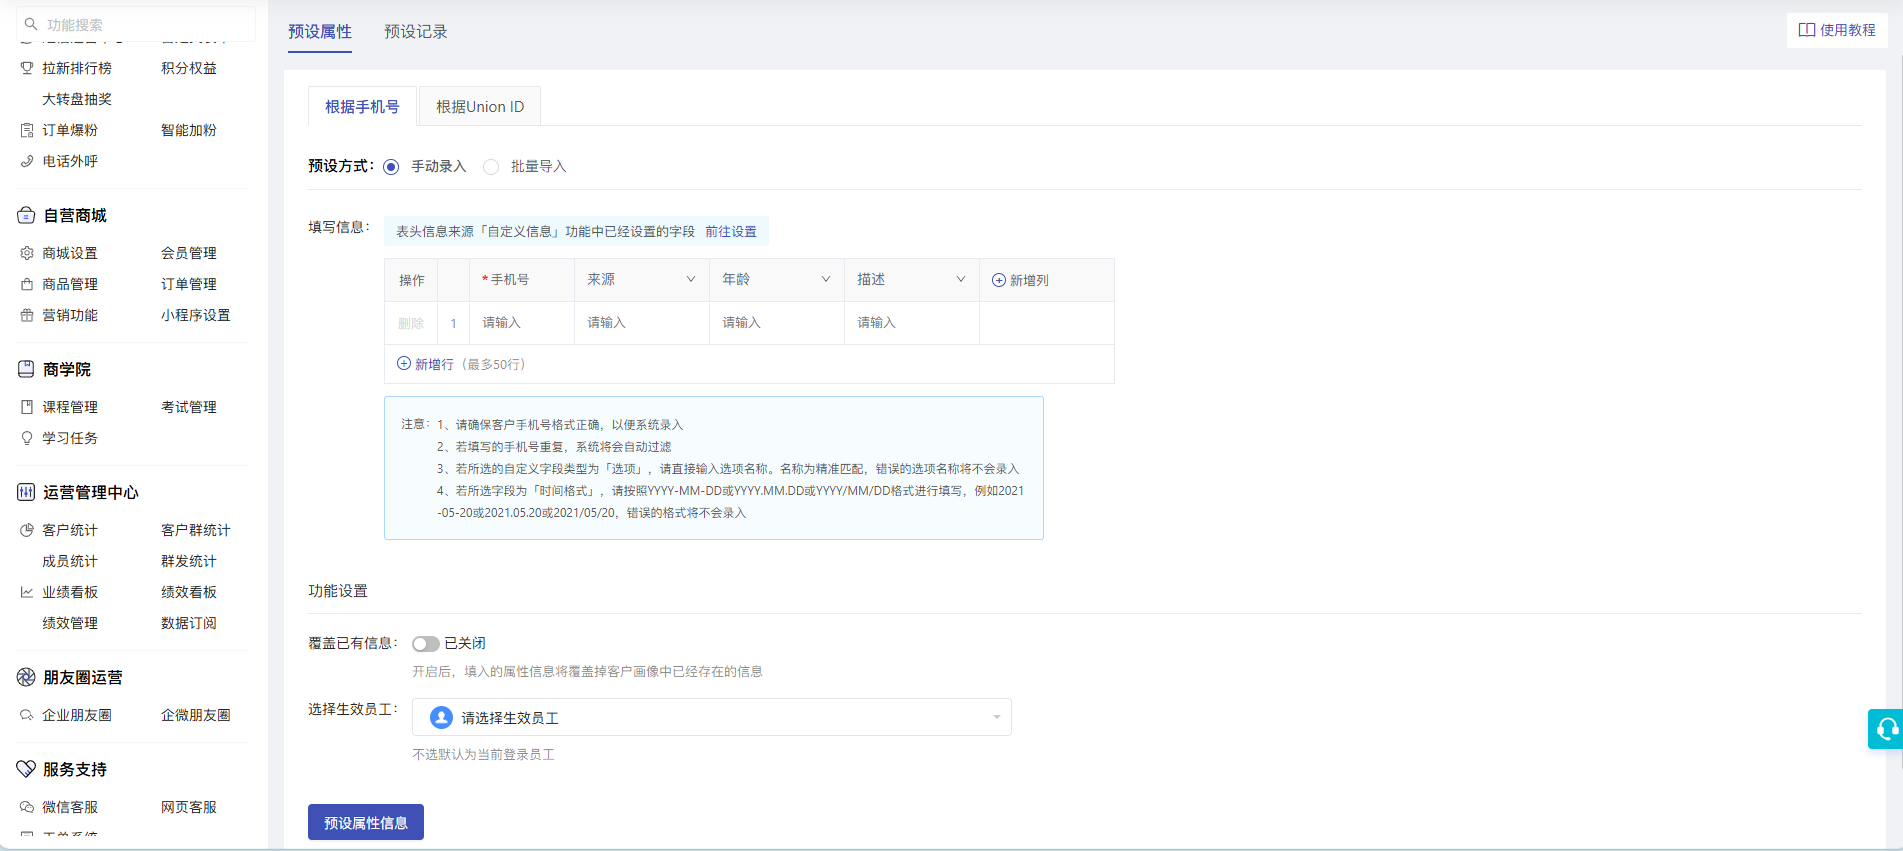Click the 年龄 input in row 1
1903x851 pixels.
coord(777,323)
